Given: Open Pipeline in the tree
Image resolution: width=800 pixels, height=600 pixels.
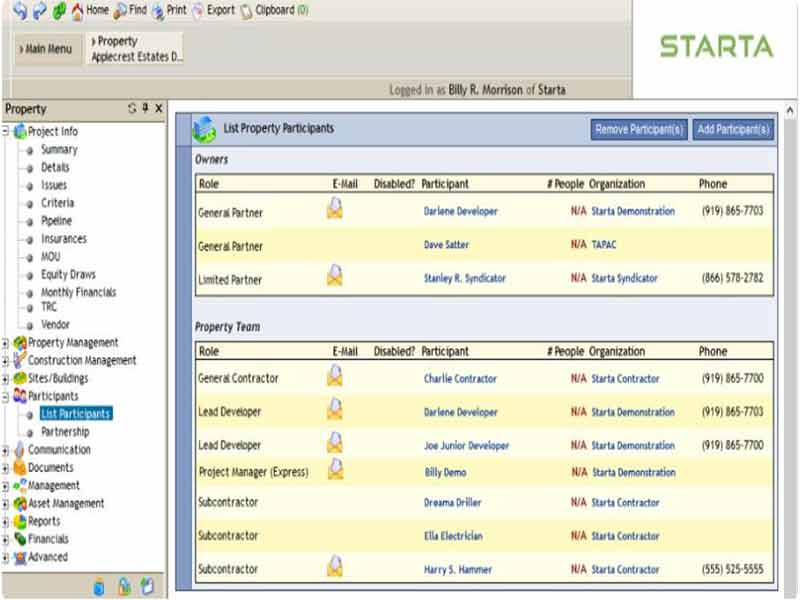Looking at the screenshot, I should click(x=56, y=221).
